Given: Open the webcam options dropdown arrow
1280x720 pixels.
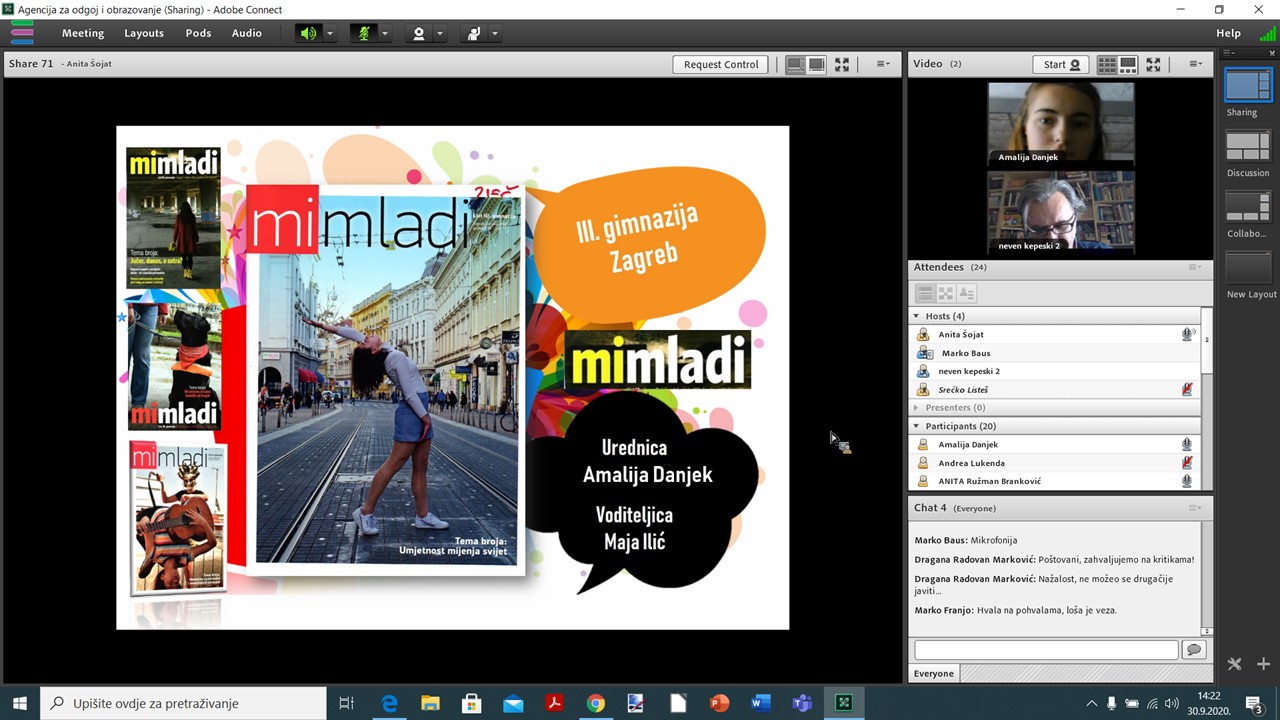Looking at the screenshot, I should click(439, 33).
